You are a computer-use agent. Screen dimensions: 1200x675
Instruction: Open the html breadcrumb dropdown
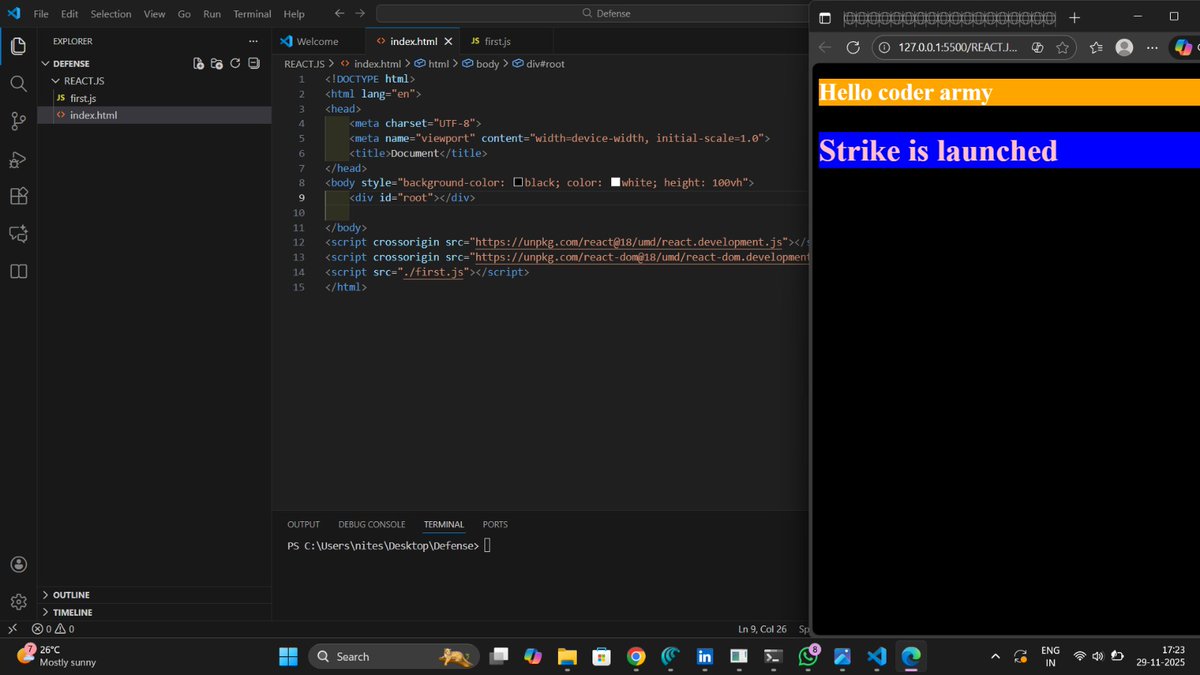coord(432,63)
